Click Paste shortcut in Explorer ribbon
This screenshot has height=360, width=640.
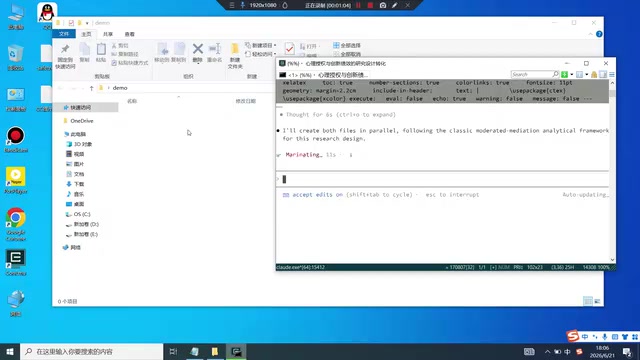click(130, 63)
